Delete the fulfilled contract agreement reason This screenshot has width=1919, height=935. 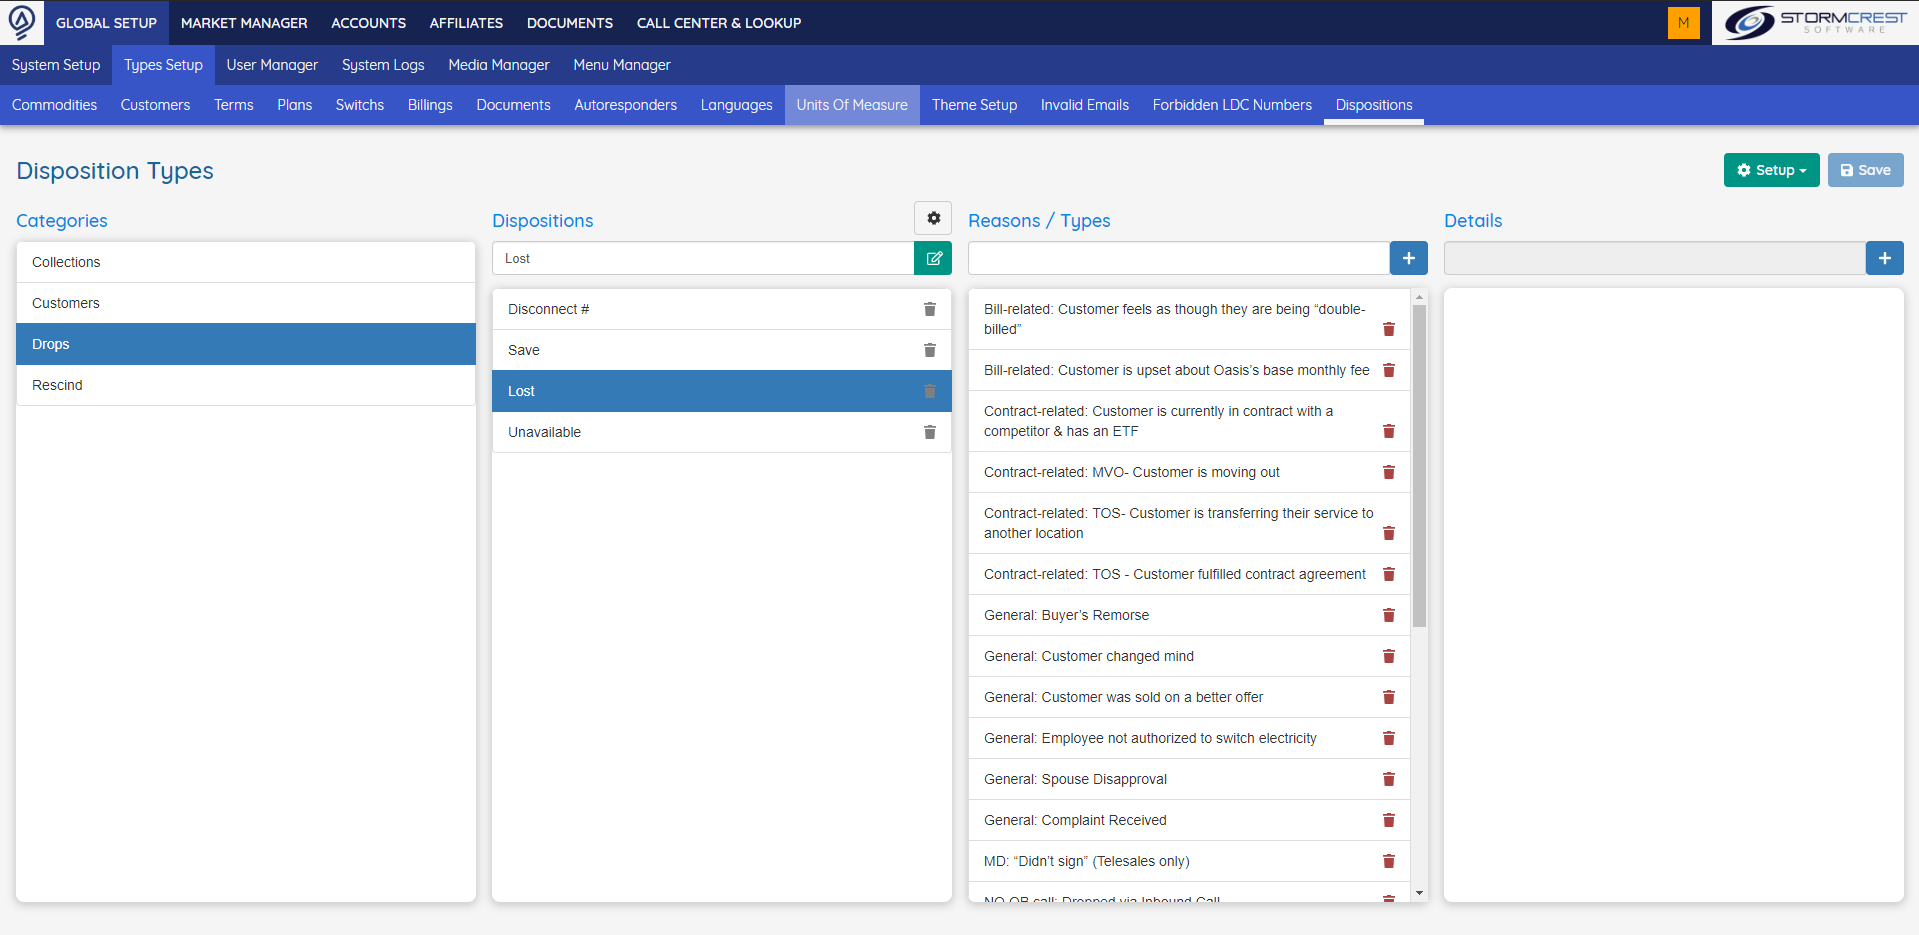(x=1388, y=574)
